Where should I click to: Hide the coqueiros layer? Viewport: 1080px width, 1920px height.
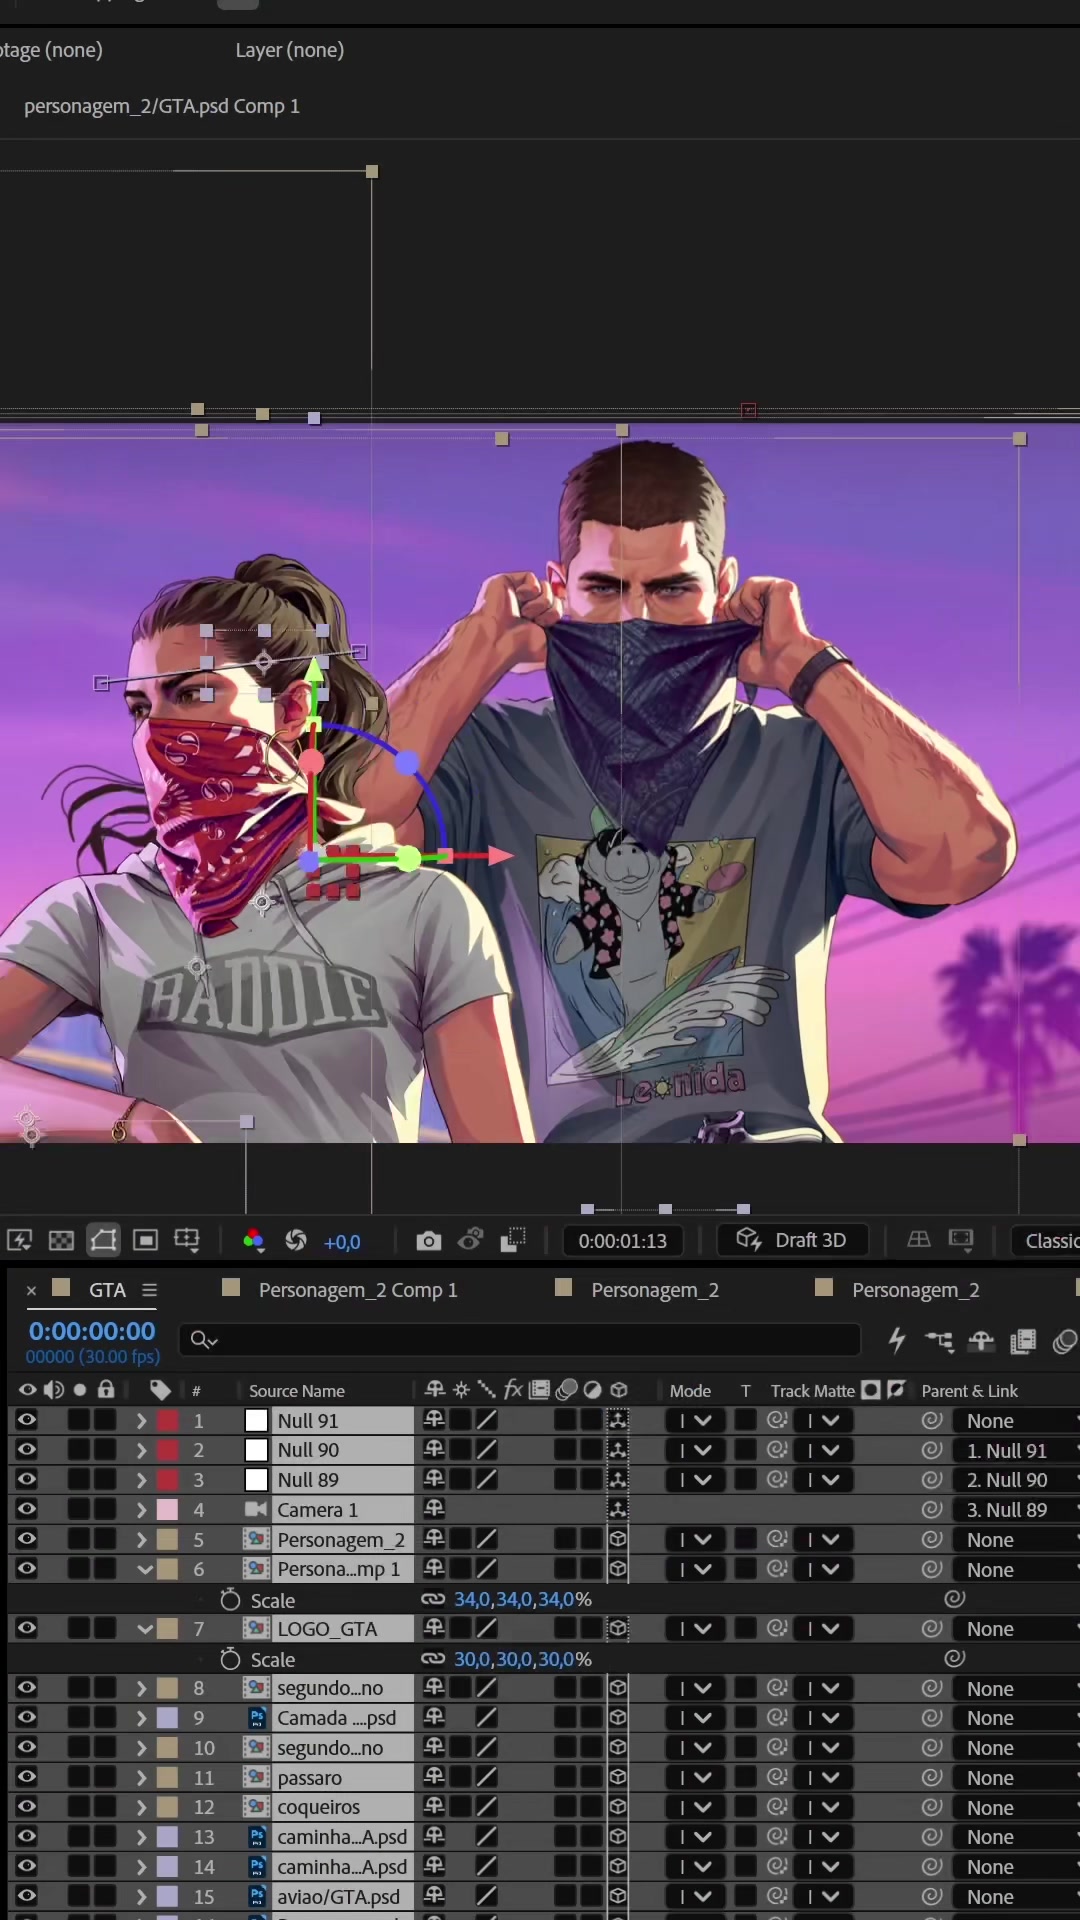27,1807
